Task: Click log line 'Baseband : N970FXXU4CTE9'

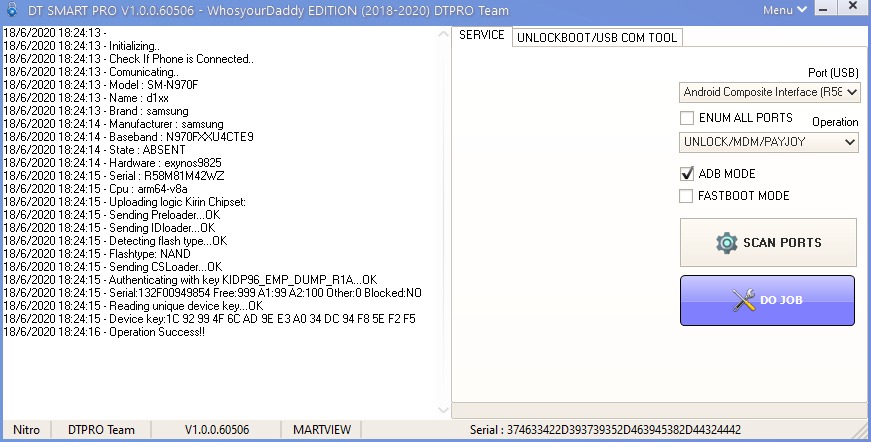Action: point(128,137)
